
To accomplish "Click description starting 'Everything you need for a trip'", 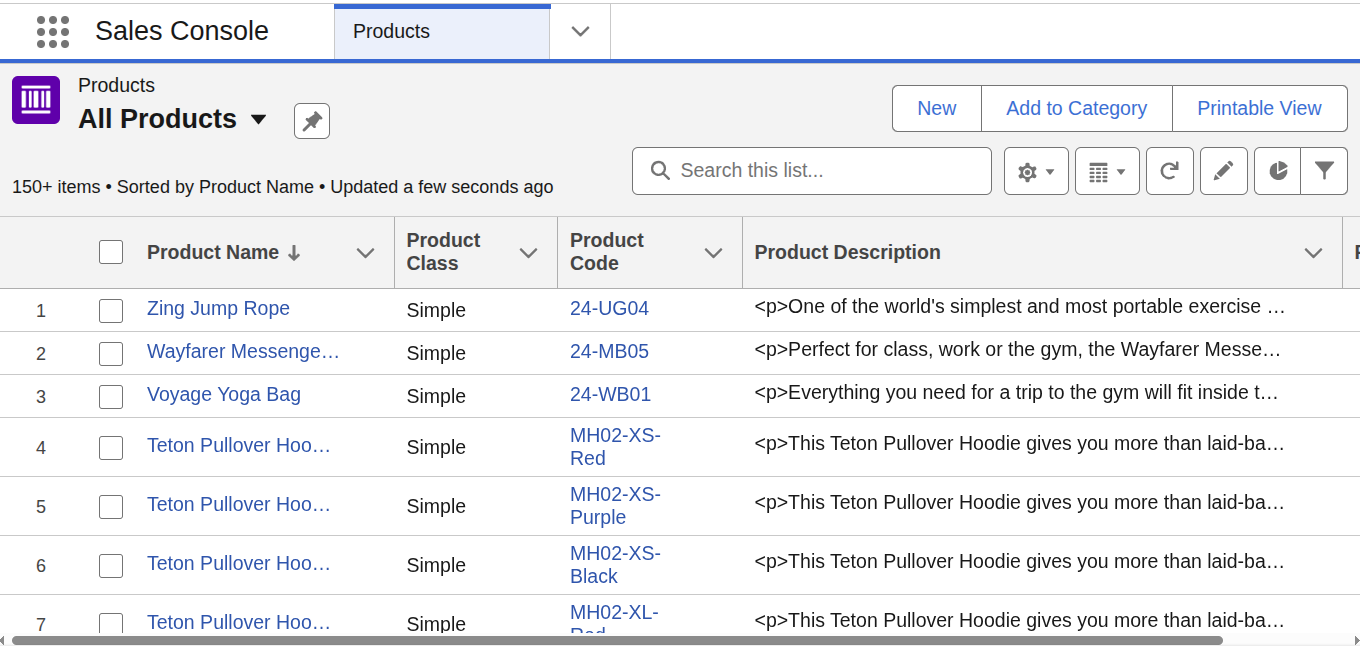I will 1016,392.
